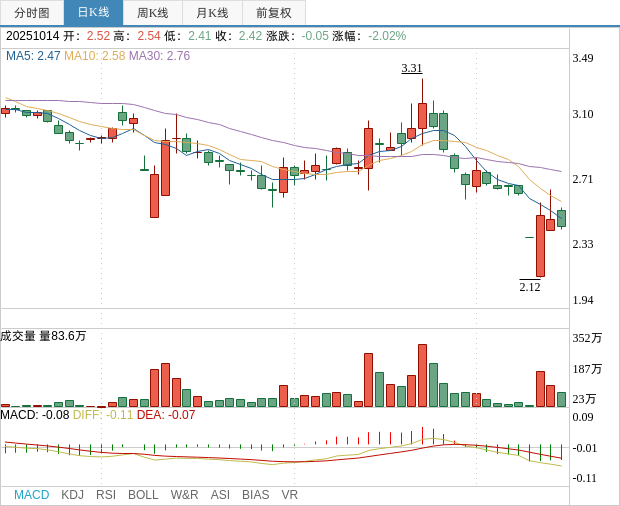
Task: Click the 23万 volume axis label
Action: [x=584, y=399]
